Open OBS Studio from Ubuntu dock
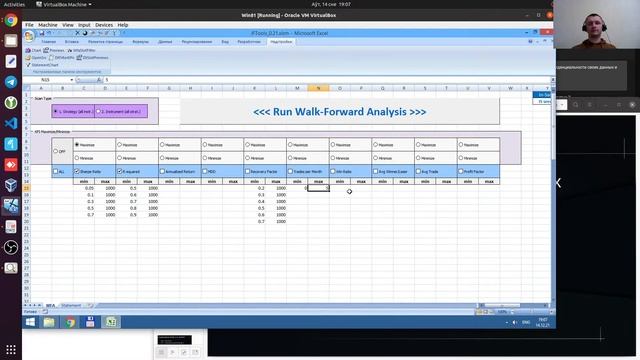This screenshot has height=360, width=640. point(11,247)
